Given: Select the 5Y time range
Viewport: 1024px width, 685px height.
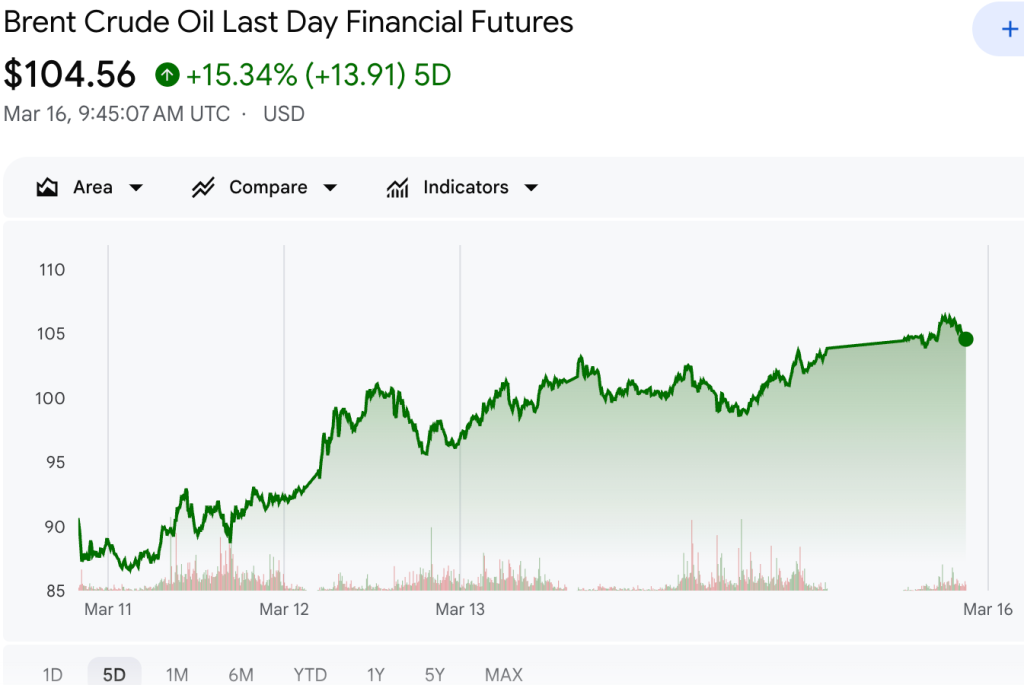Looking at the screenshot, I should 434,675.
